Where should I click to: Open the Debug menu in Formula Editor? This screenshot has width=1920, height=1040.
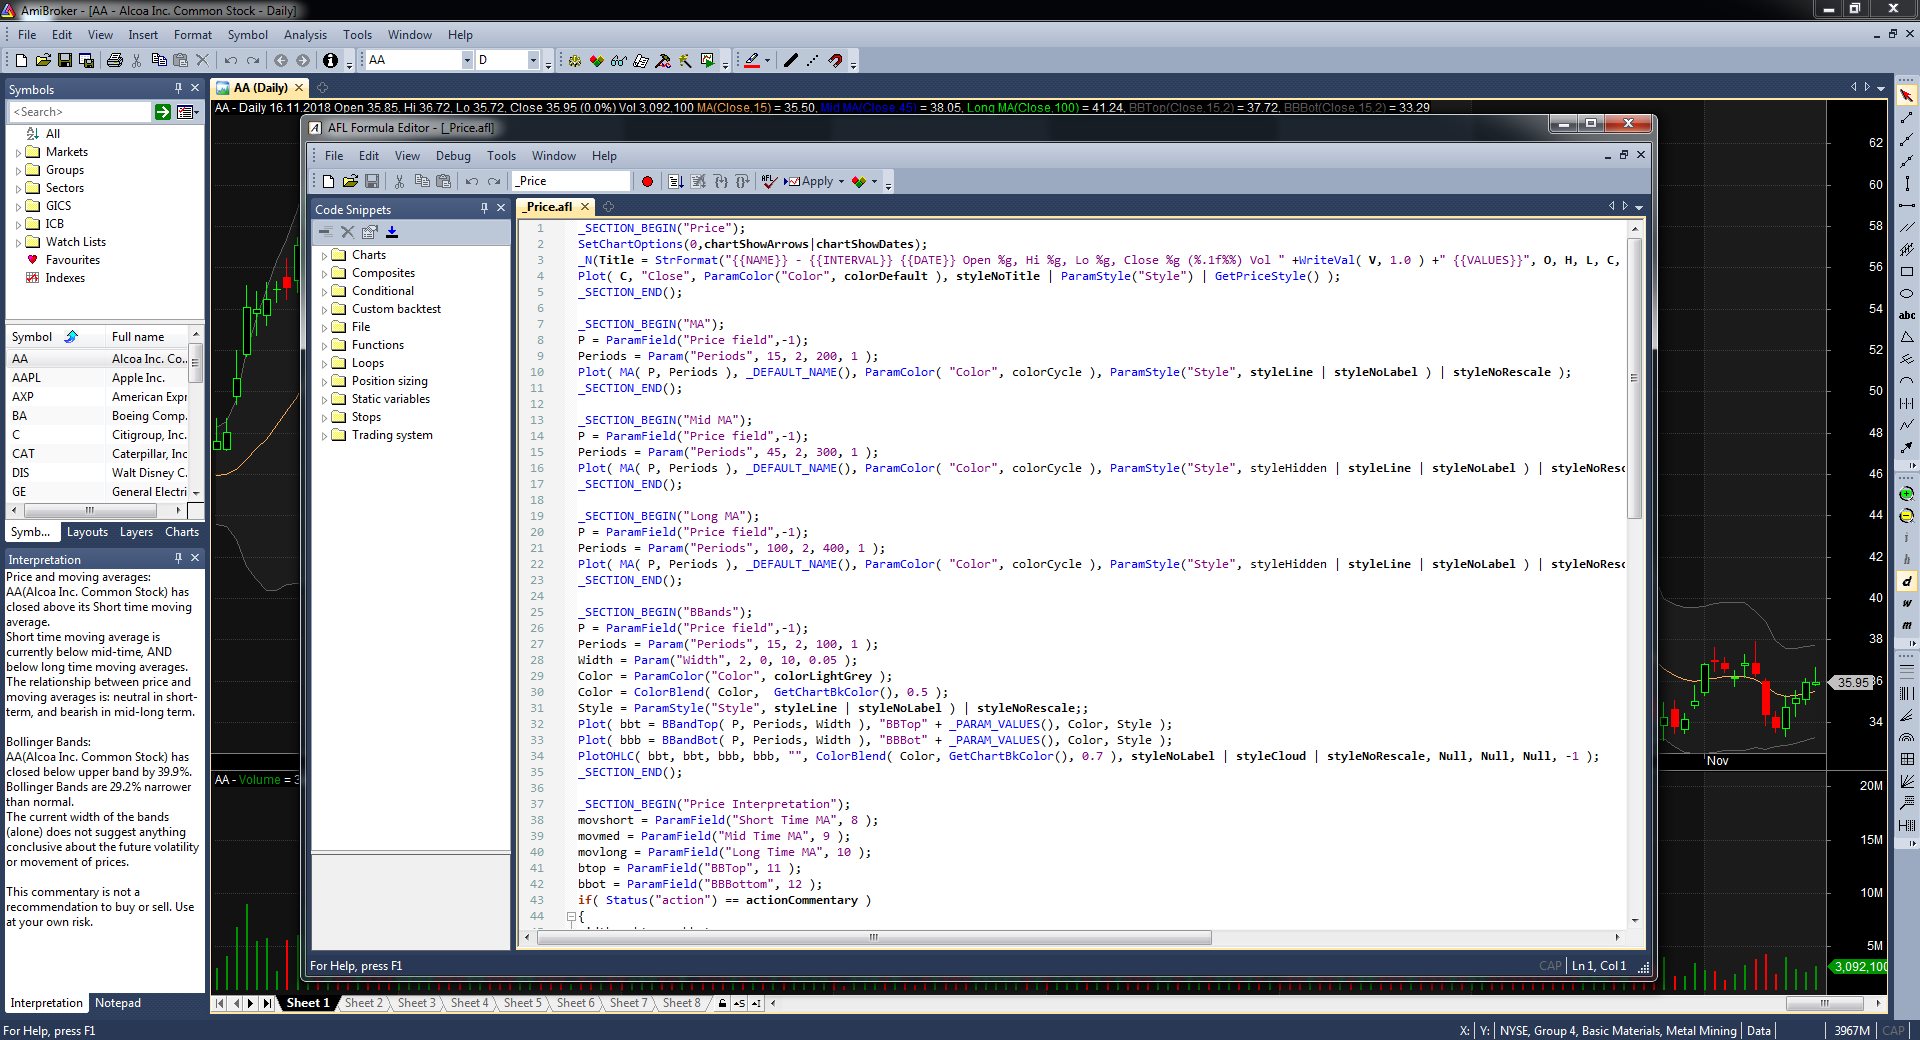click(453, 156)
